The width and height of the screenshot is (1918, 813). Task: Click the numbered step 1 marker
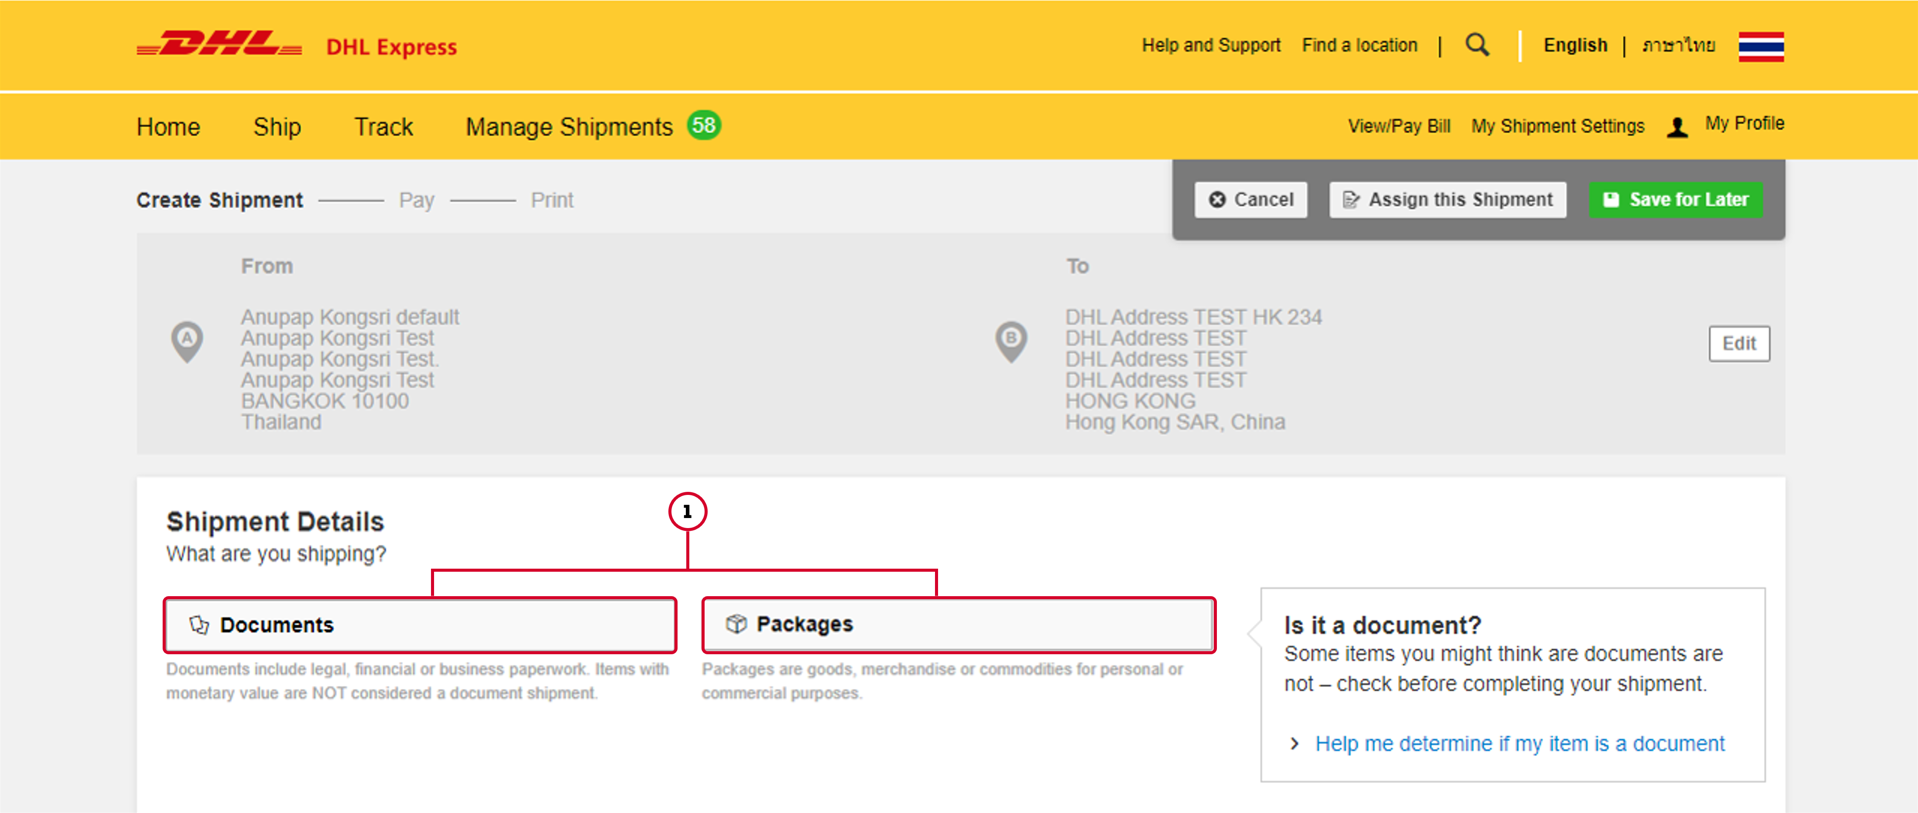(687, 511)
